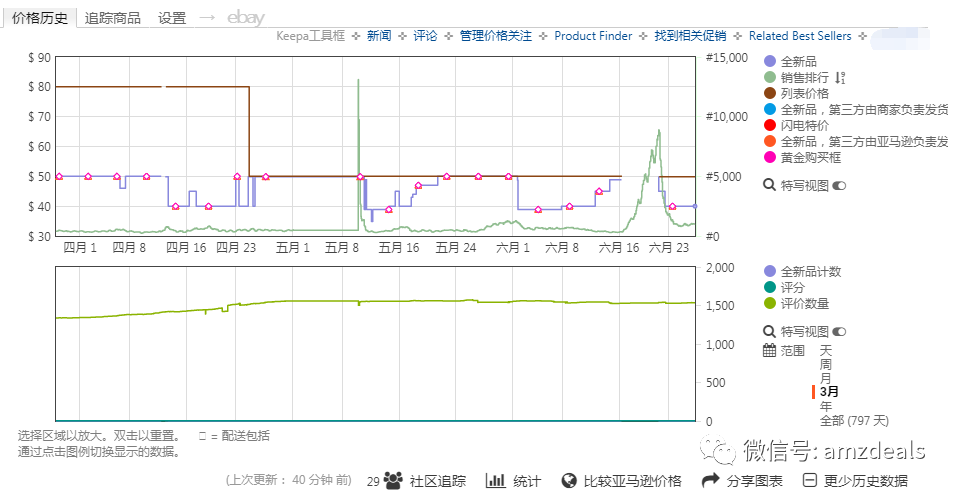Viewport: 956px width, 492px height.
Task: Toggle 评分 teal legend dot
Action: [770, 287]
